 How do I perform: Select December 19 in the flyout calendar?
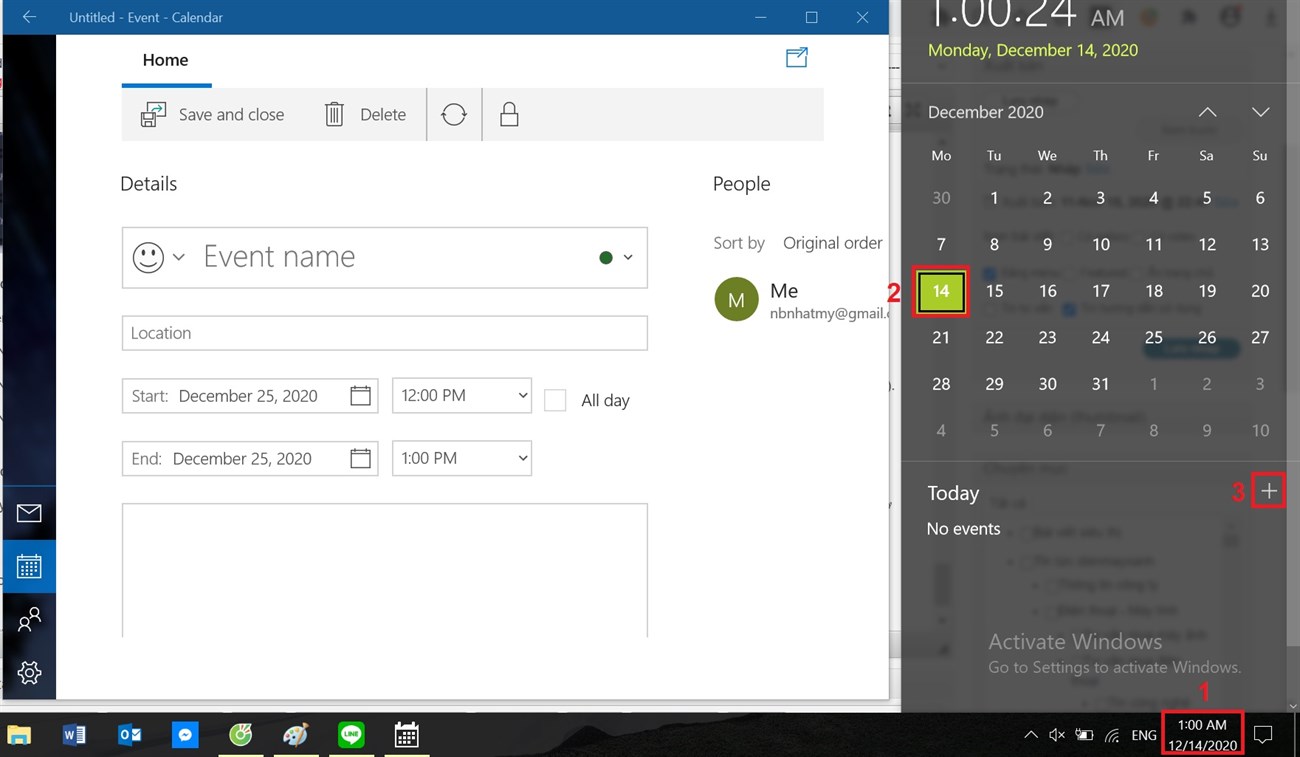1207,291
